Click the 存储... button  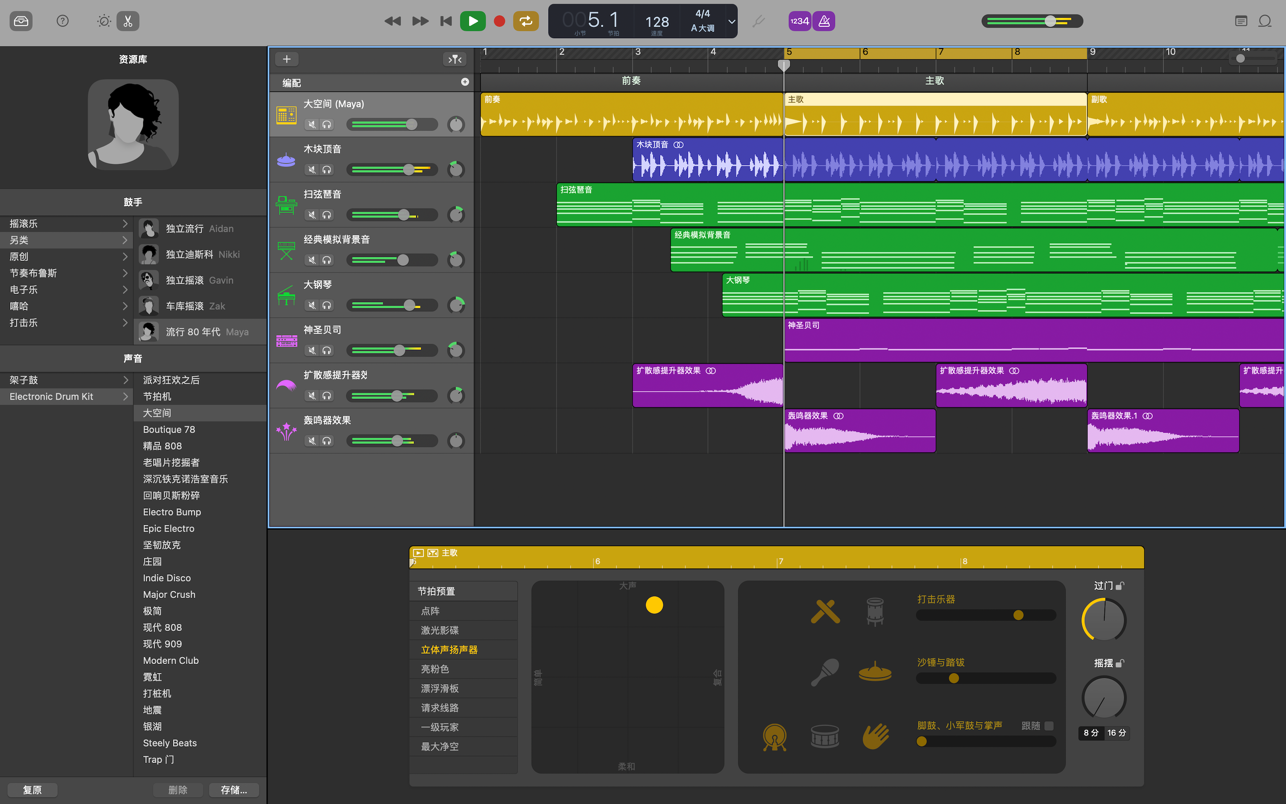click(234, 790)
